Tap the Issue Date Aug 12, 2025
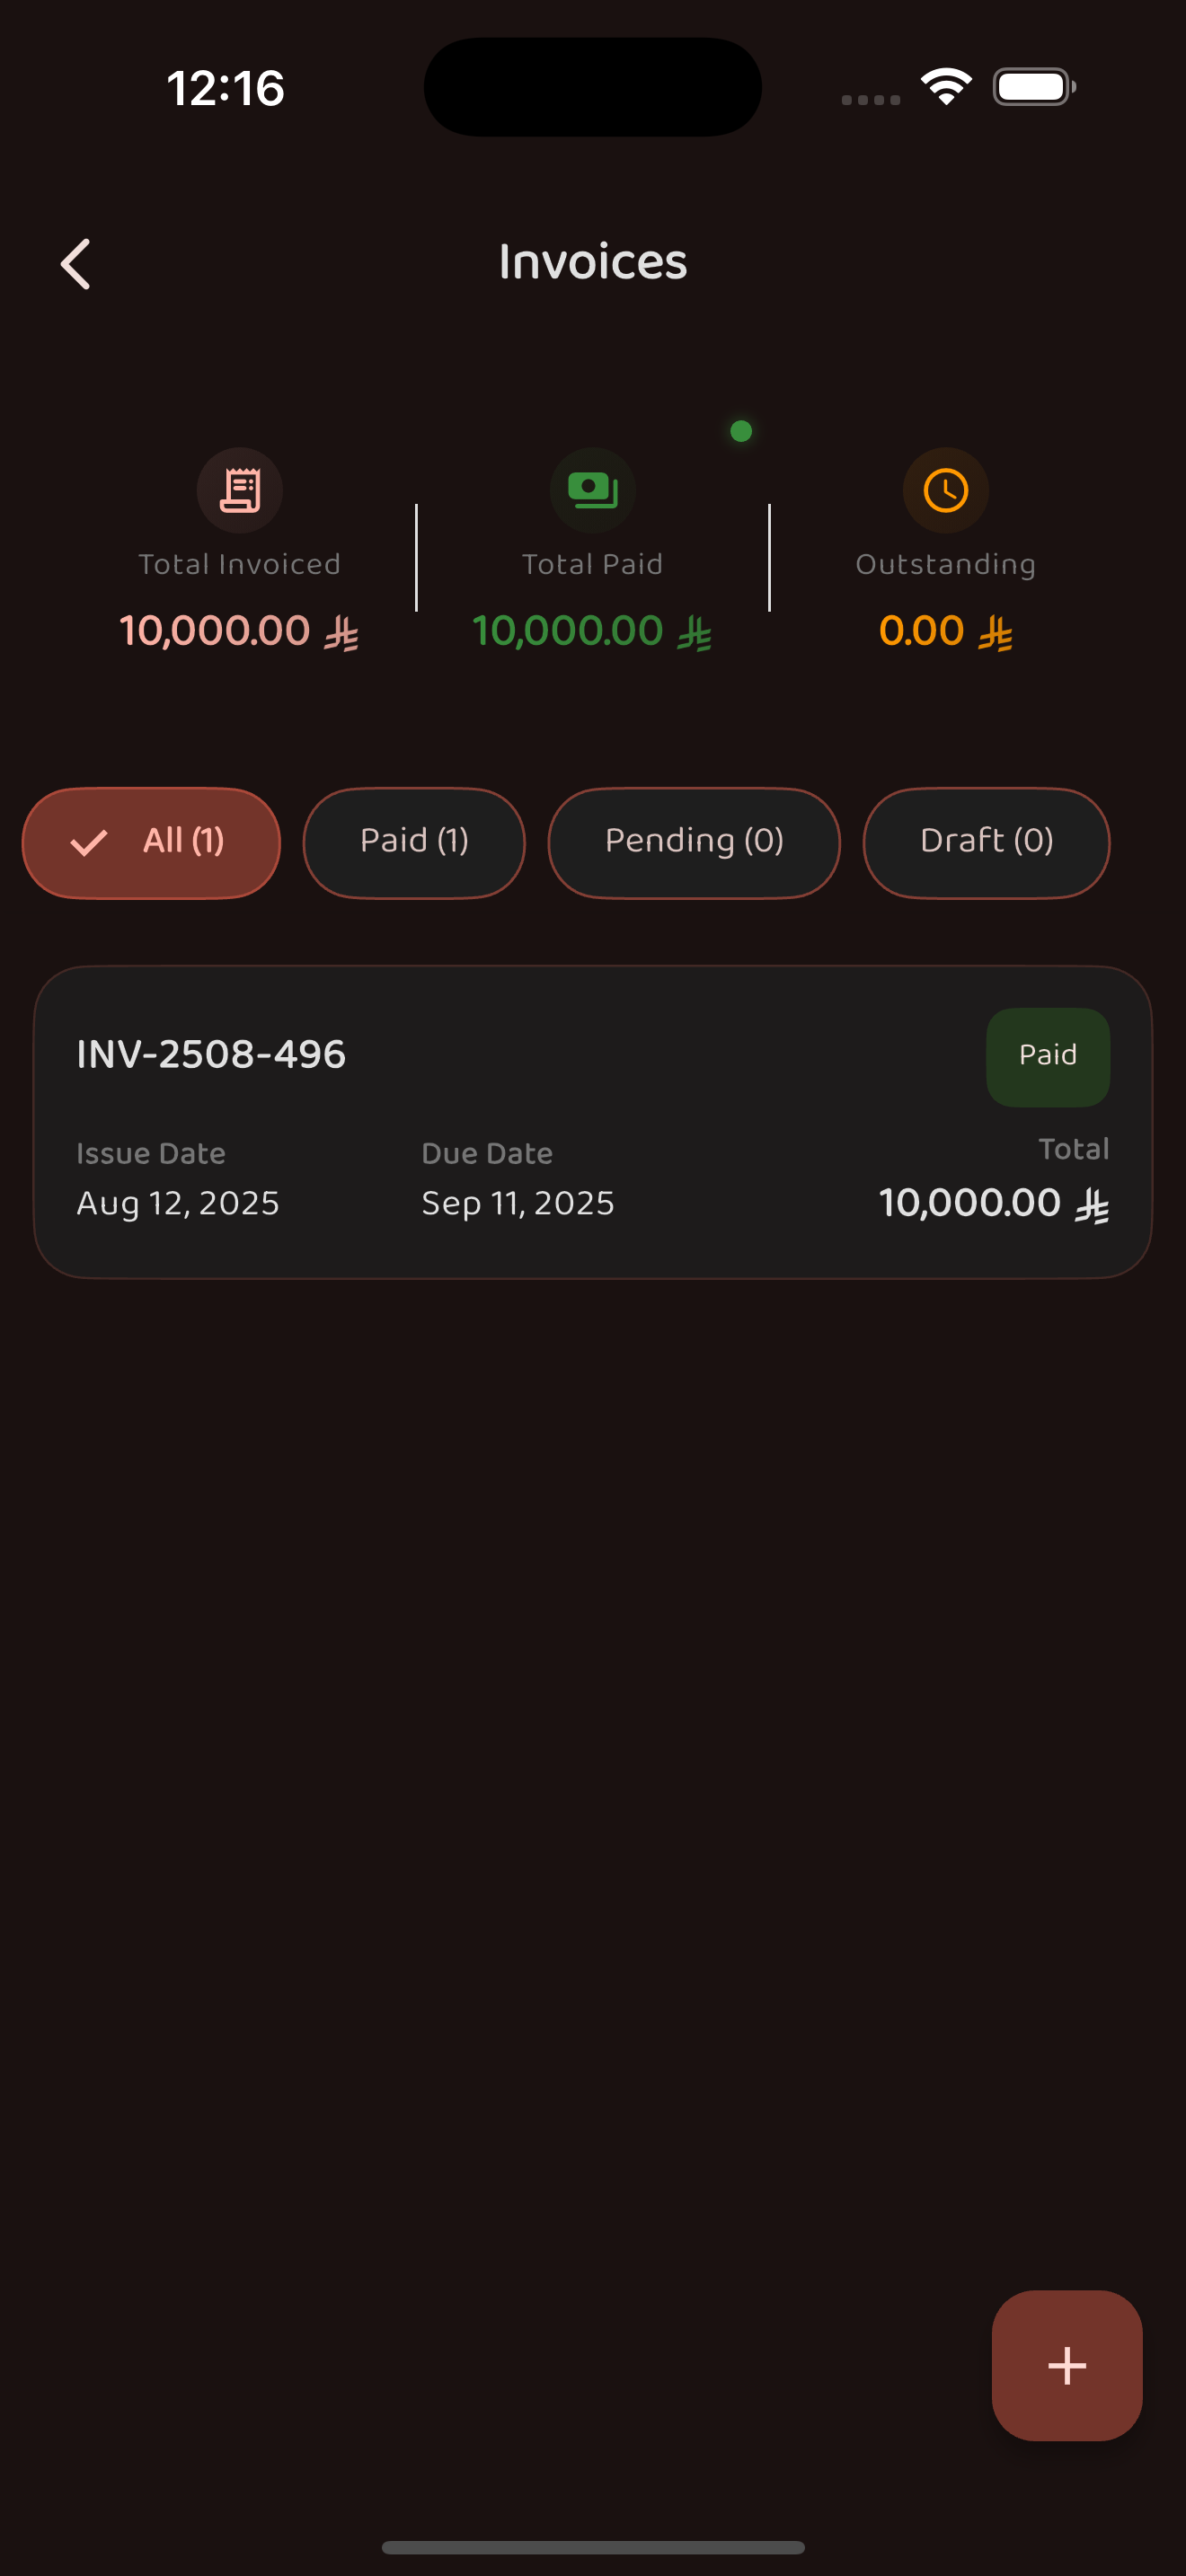 [178, 1203]
